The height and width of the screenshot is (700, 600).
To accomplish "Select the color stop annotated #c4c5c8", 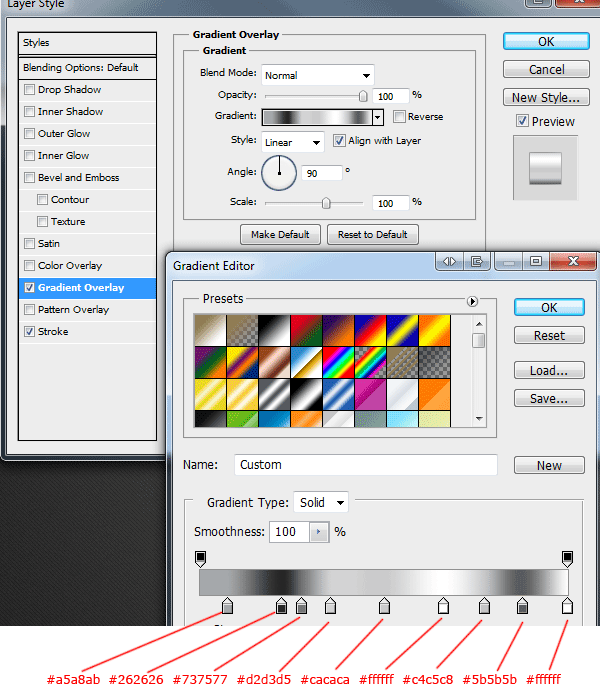I will [x=484, y=606].
